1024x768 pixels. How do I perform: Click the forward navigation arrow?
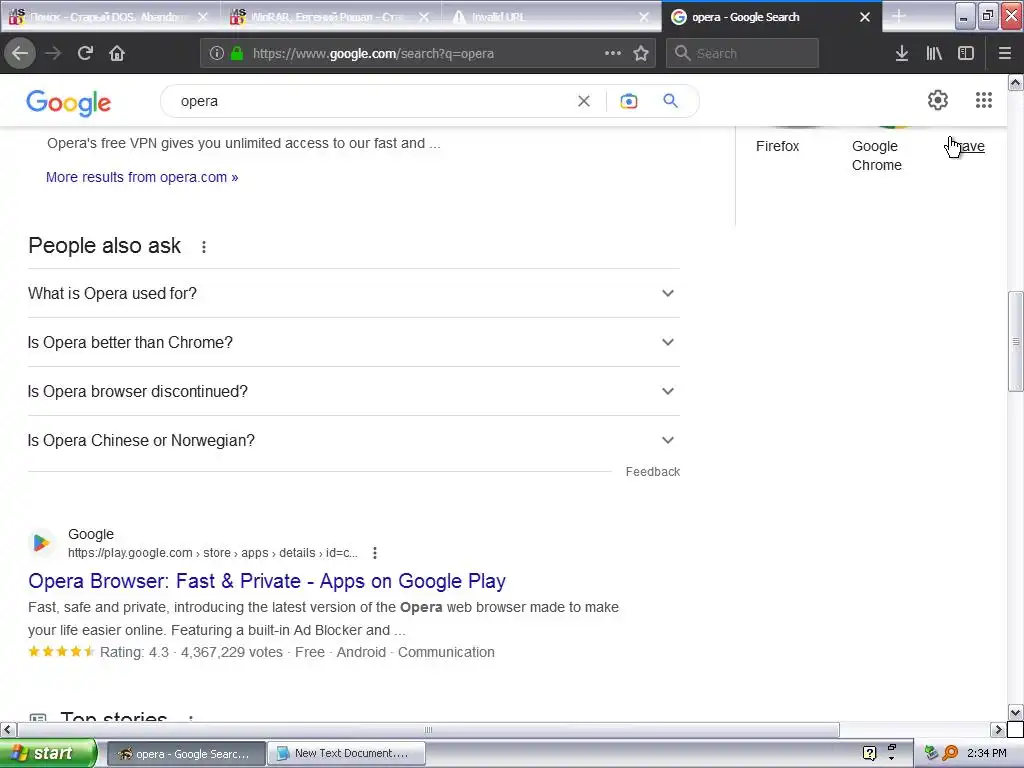pos(53,53)
